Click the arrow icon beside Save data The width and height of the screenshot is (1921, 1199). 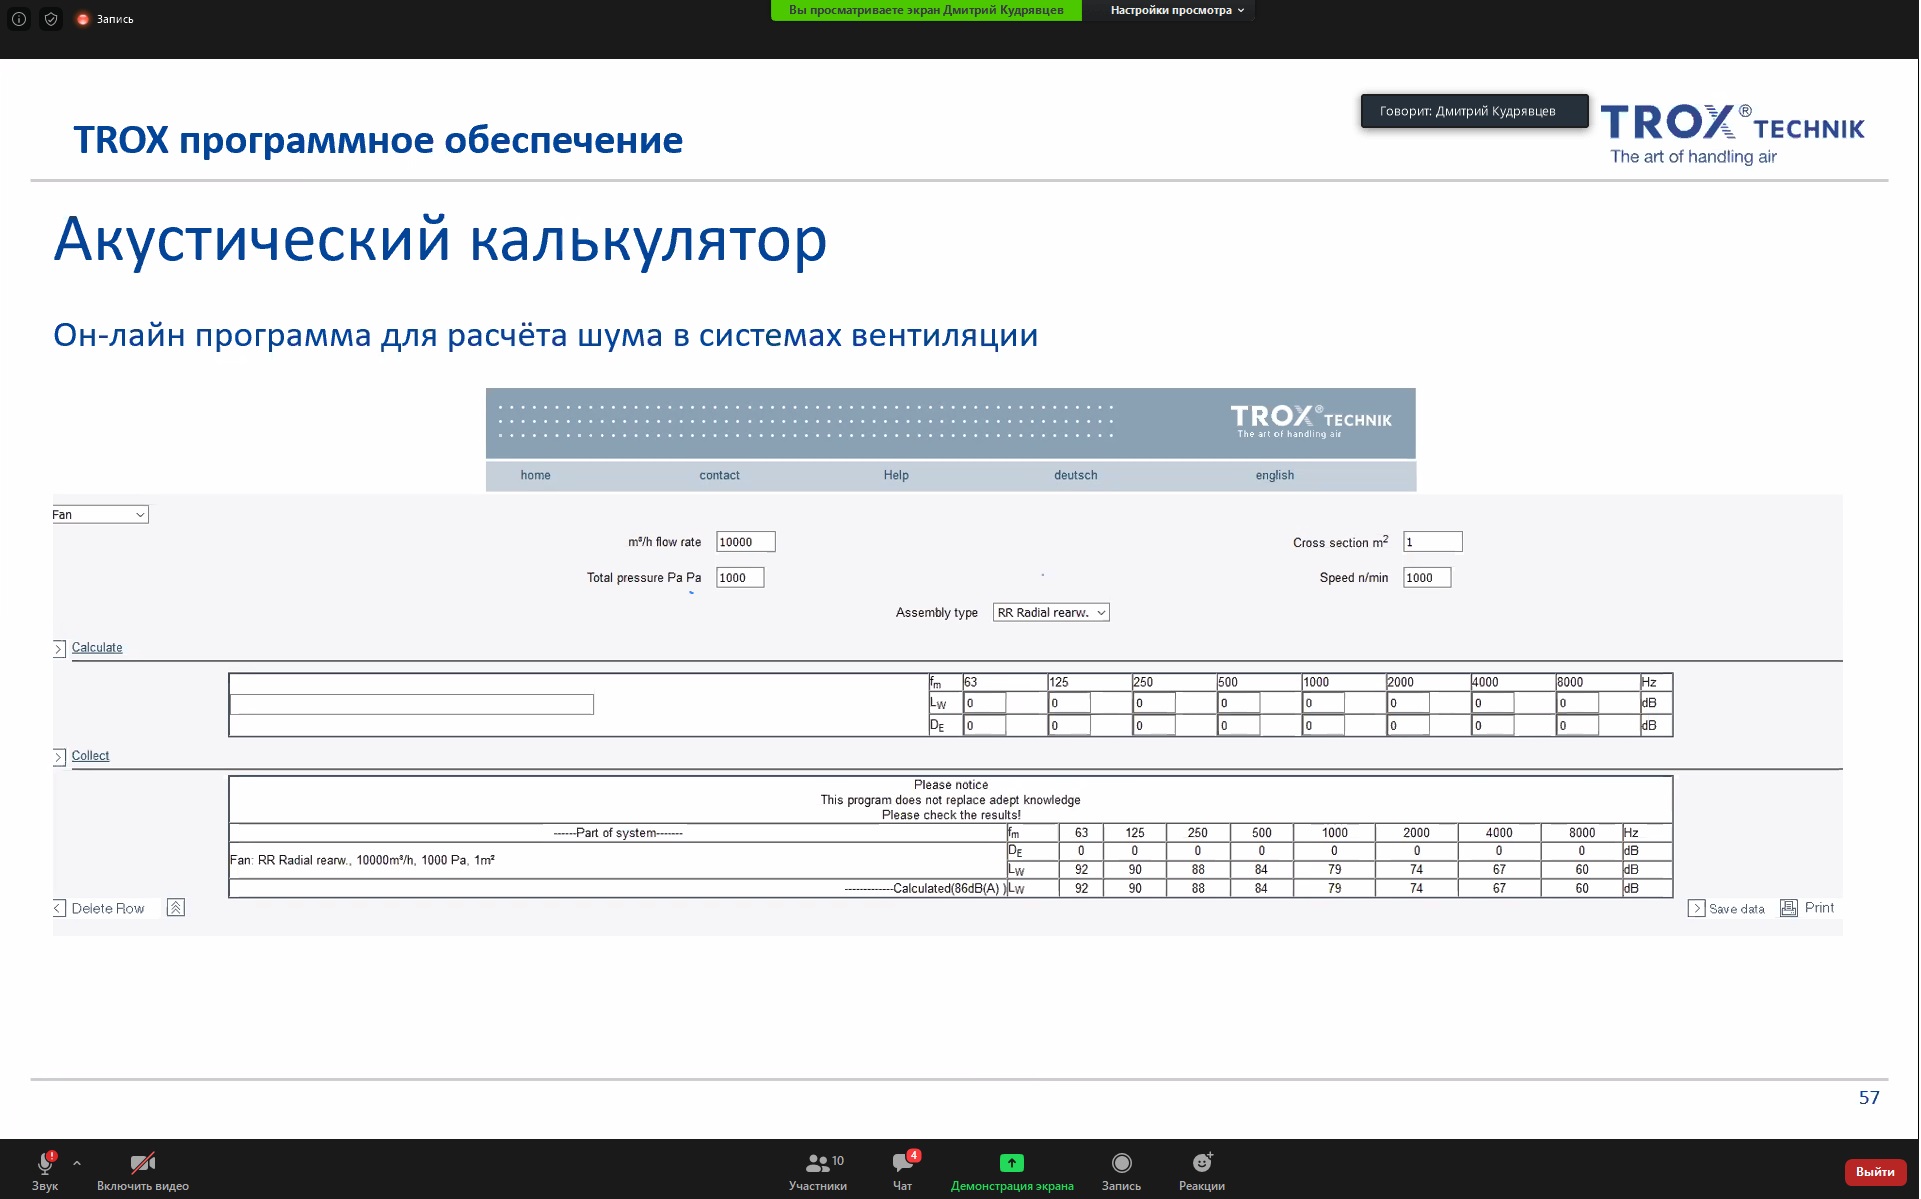tap(1696, 908)
